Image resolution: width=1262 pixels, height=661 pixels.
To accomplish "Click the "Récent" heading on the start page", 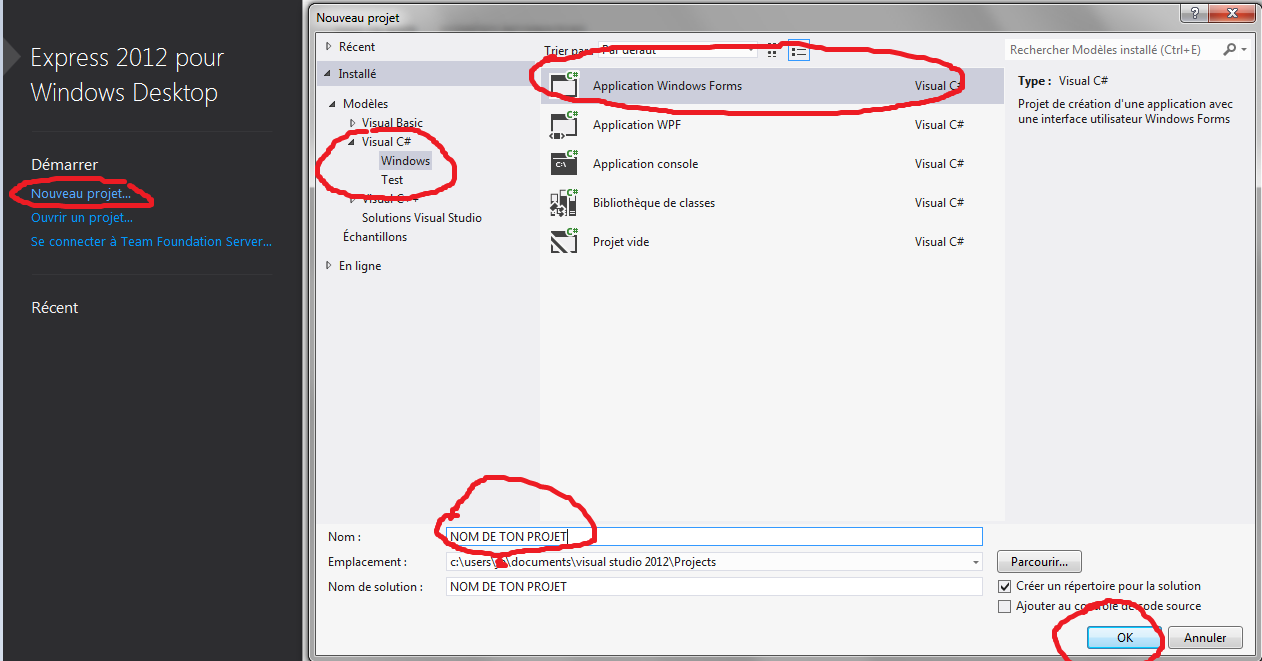I will tap(55, 308).
